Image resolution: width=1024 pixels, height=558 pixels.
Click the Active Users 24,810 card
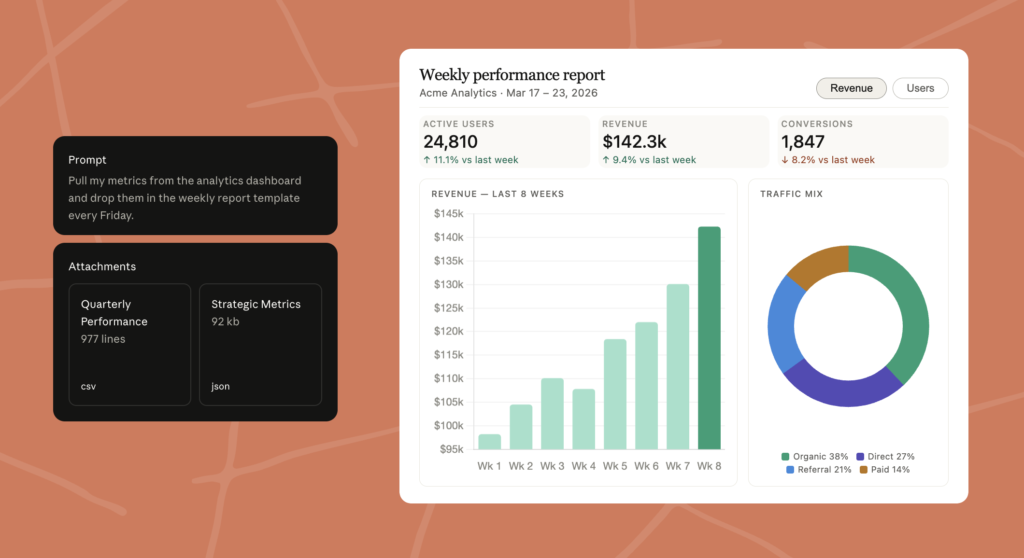504,142
